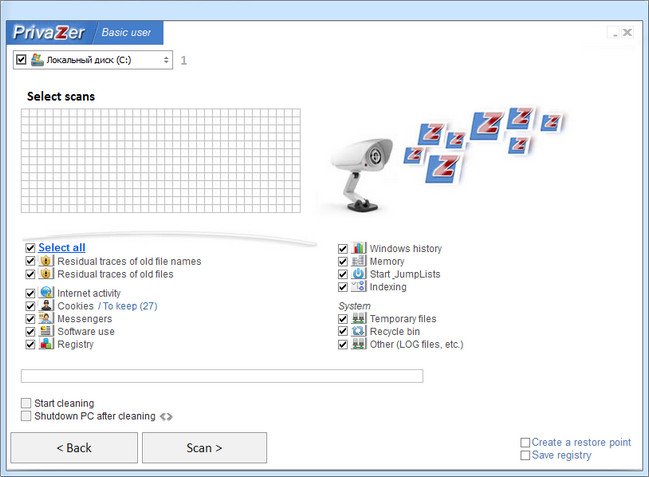The width and height of the screenshot is (649, 477).
Task: Click the Basic user mode tab
Action: coord(127,32)
